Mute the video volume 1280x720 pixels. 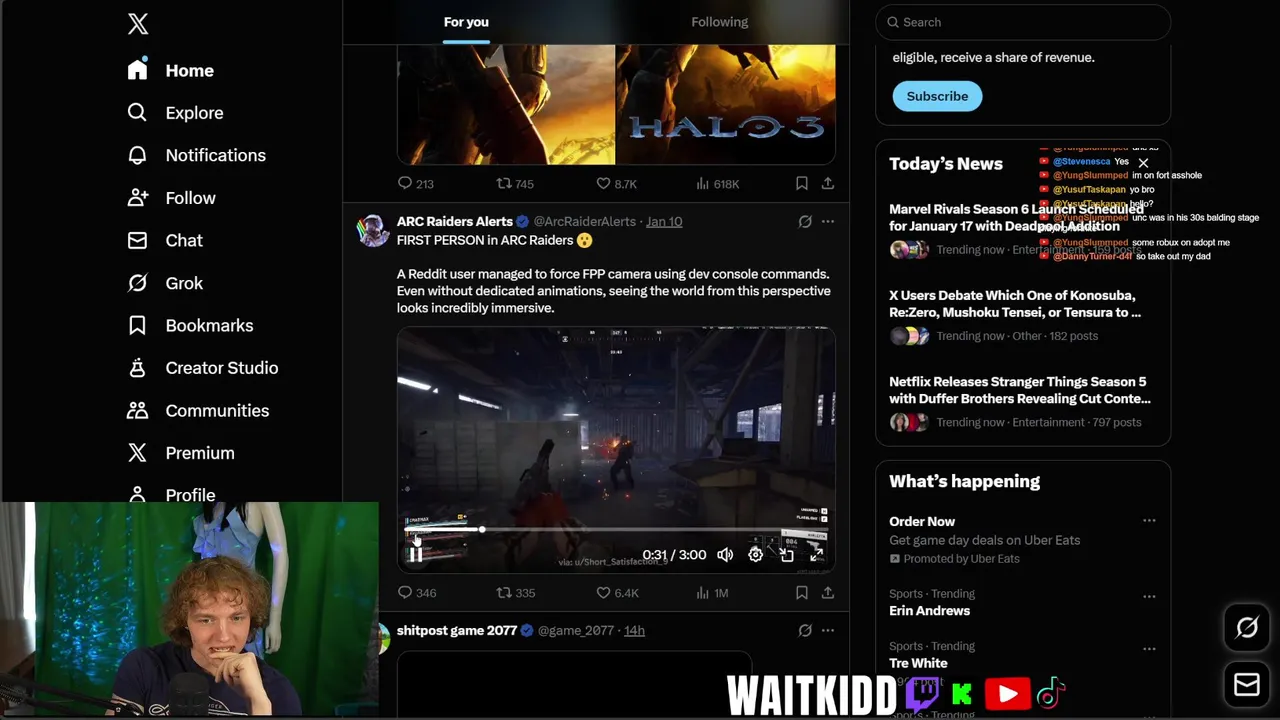click(x=725, y=555)
